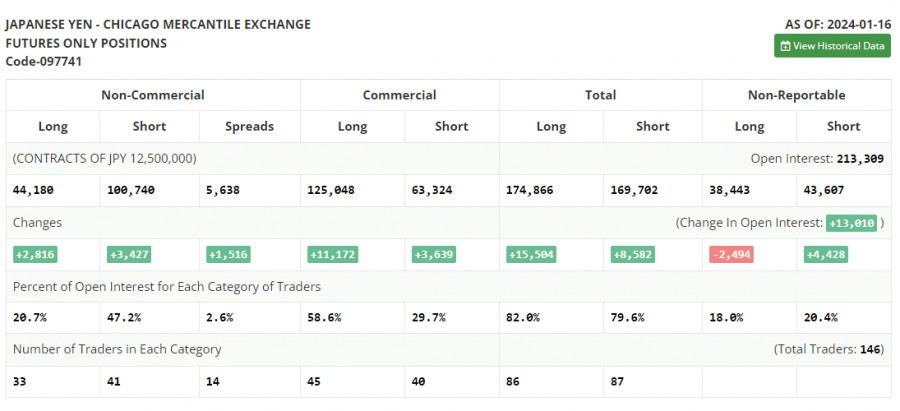
Task: Click the +11,172 commercial long change badge
Action: tap(332, 254)
